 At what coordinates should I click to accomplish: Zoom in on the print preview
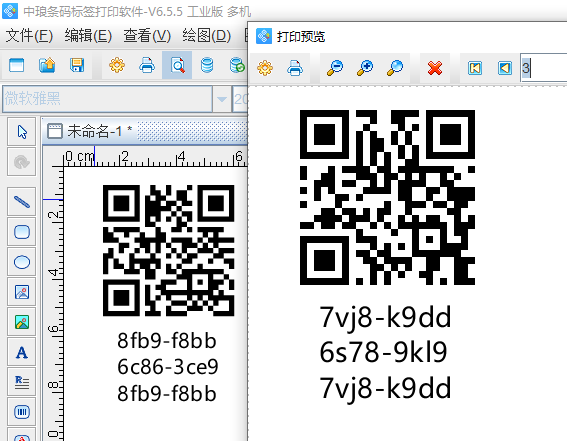[x=365, y=68]
